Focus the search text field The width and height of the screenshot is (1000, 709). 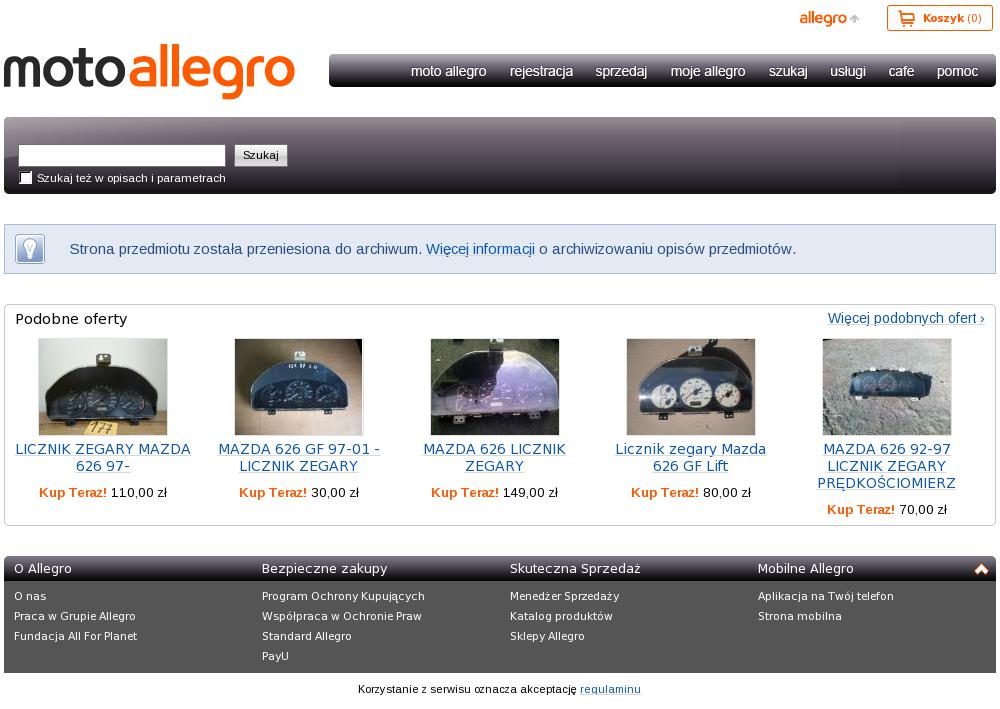coord(122,155)
